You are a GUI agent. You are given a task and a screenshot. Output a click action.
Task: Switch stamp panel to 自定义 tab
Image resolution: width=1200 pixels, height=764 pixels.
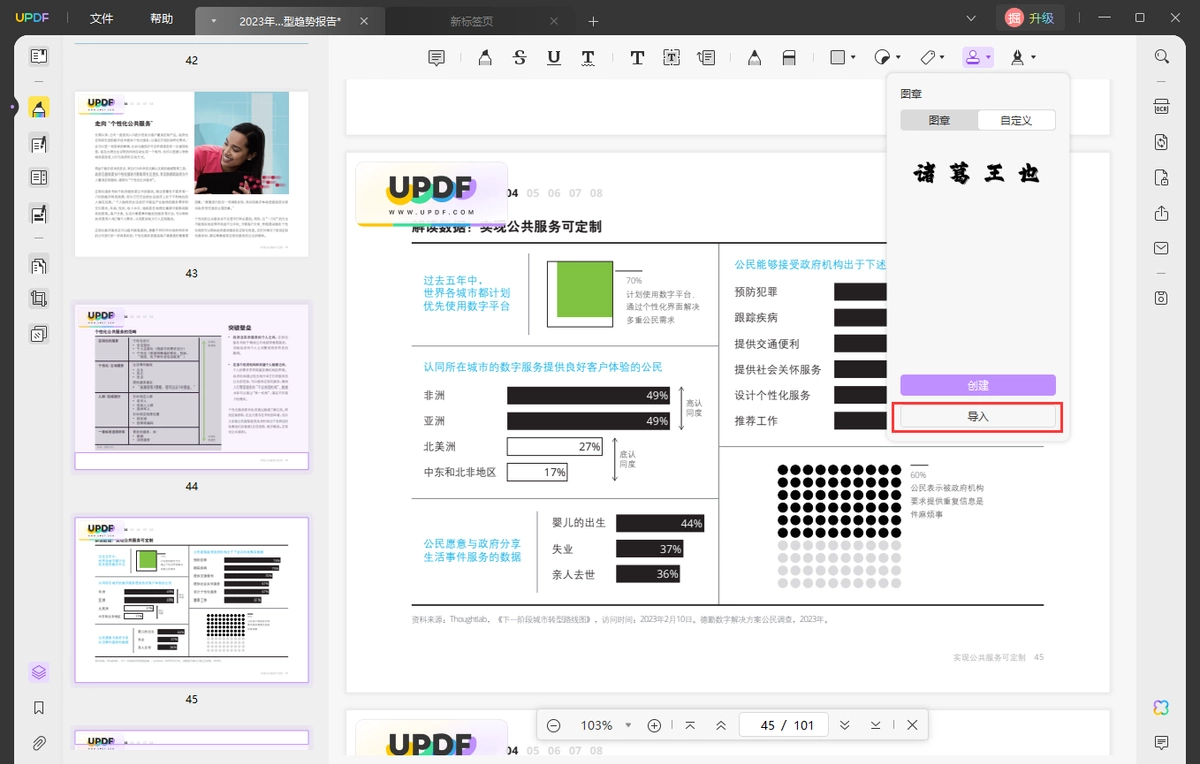coord(1016,120)
